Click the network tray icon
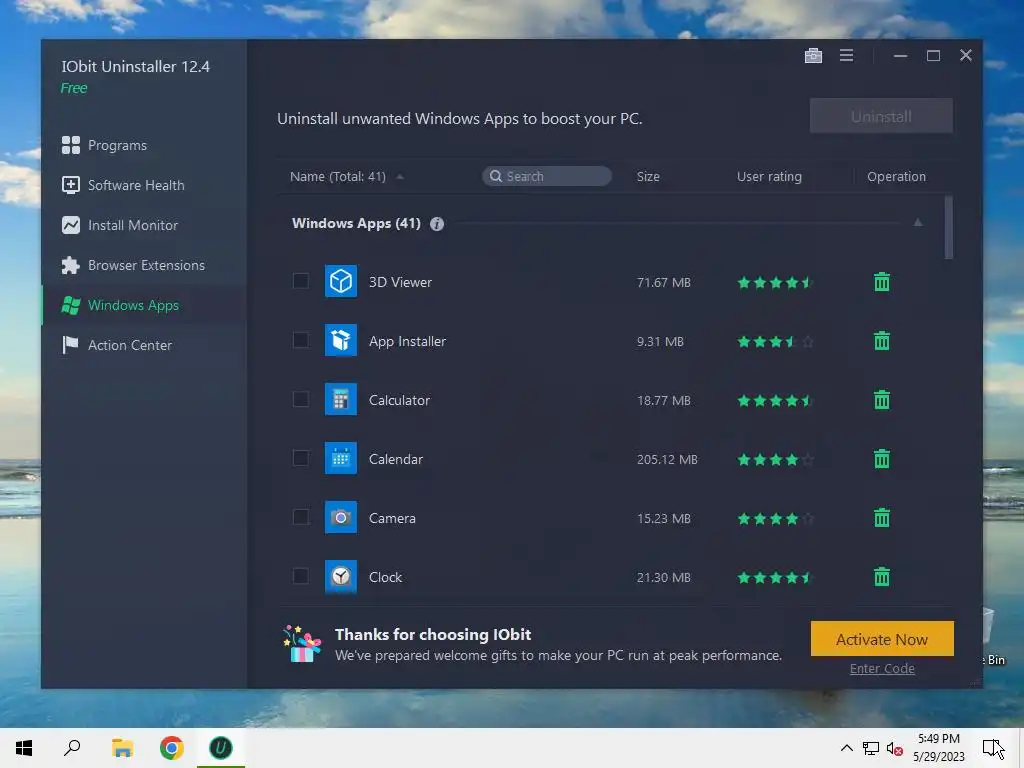1024x768 pixels. [871, 748]
